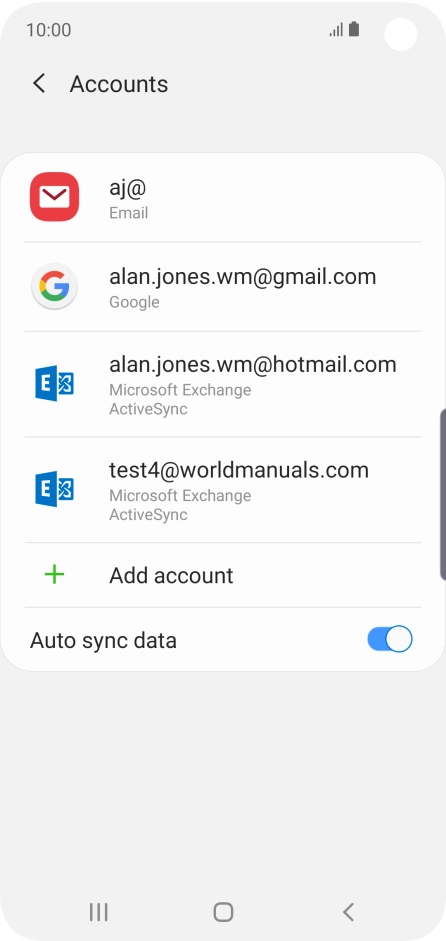Tap the Accounts page title
Viewport: 446px width, 941px height.
coord(119,84)
